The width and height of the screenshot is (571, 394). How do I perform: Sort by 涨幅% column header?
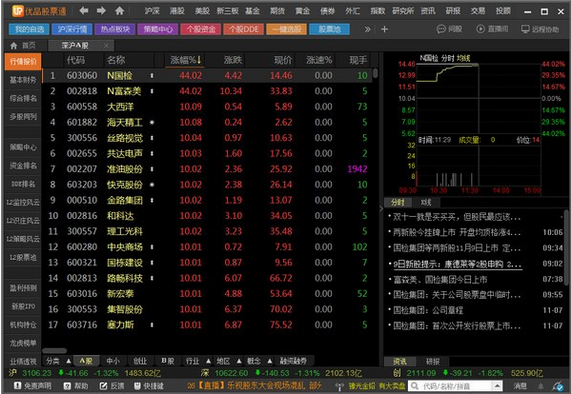(x=185, y=60)
